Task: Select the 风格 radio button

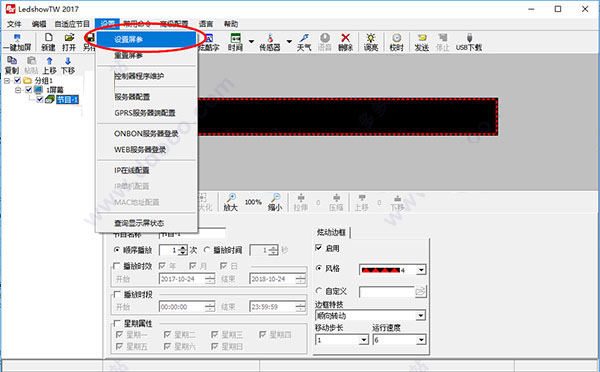Action: 318,268
